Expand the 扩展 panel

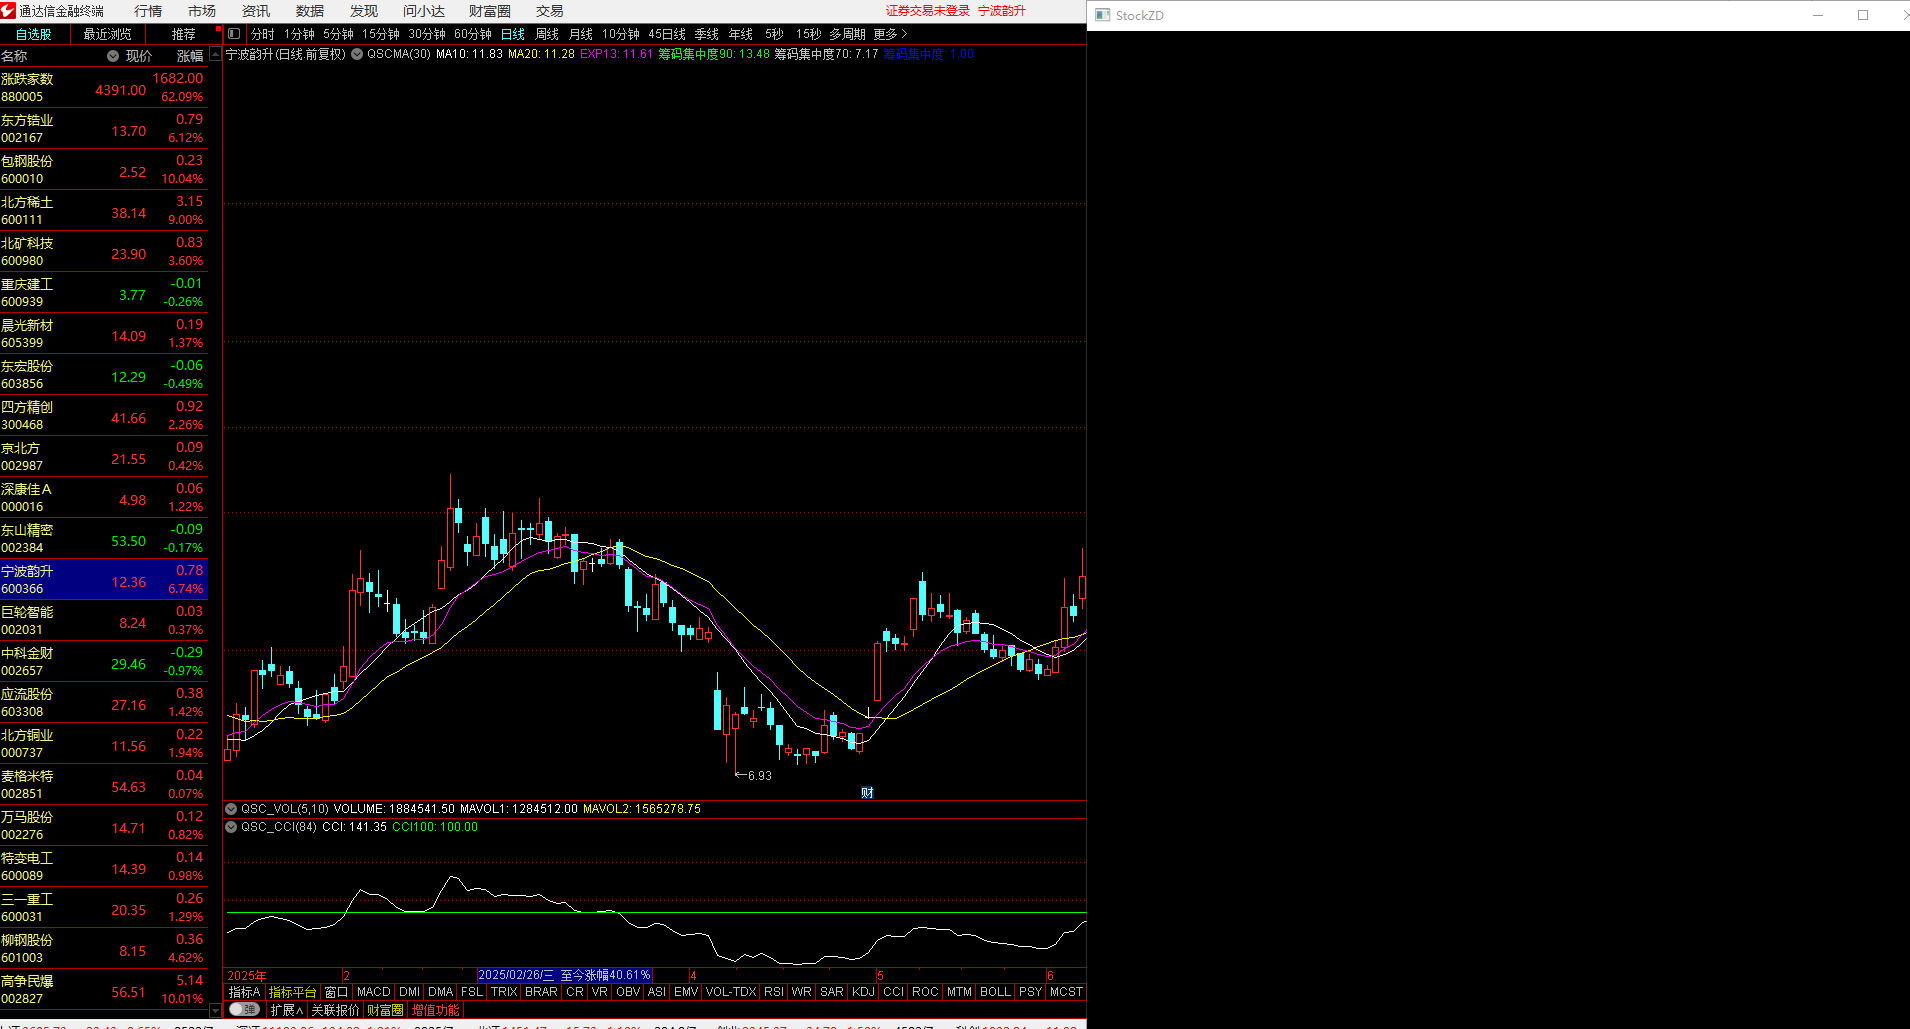pyautogui.click(x=286, y=1010)
